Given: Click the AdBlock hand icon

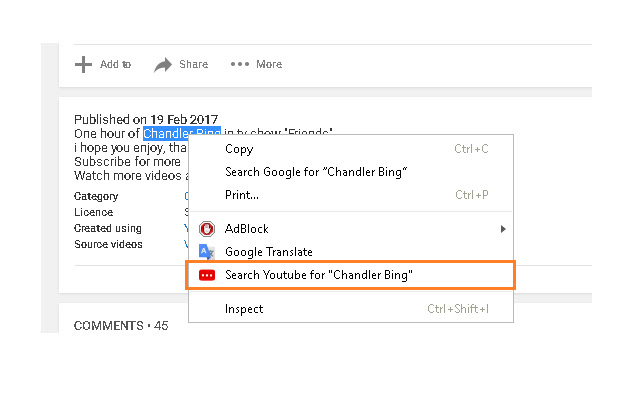Looking at the screenshot, I should [207, 229].
